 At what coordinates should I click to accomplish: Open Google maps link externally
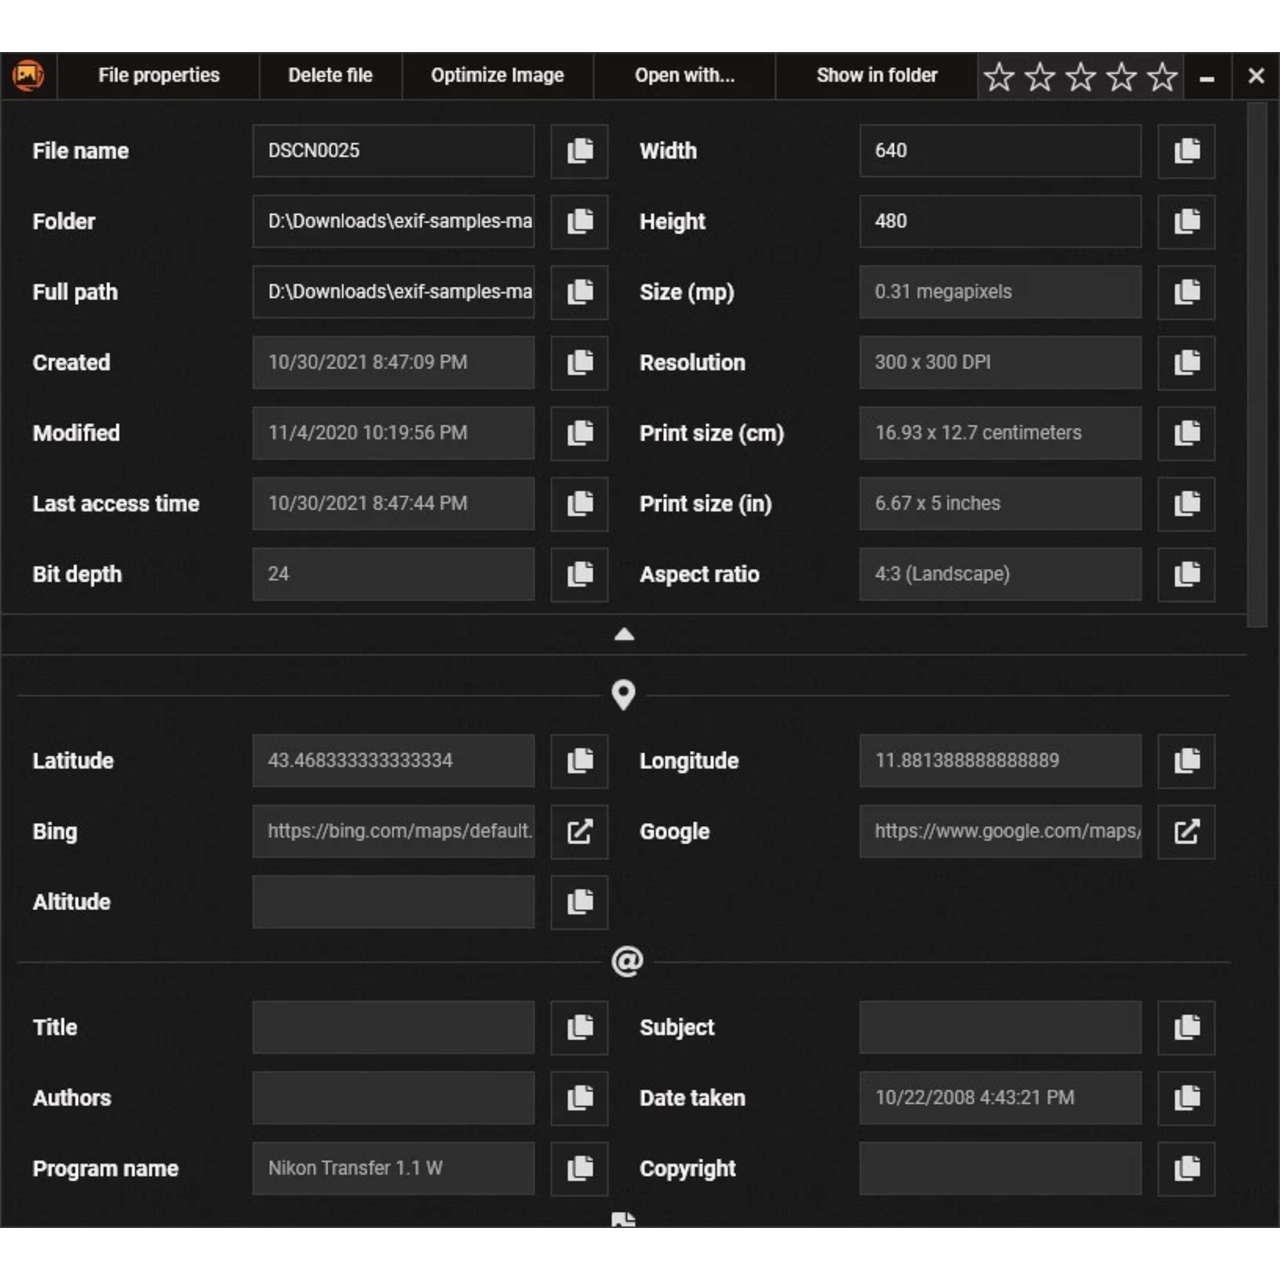click(1186, 832)
